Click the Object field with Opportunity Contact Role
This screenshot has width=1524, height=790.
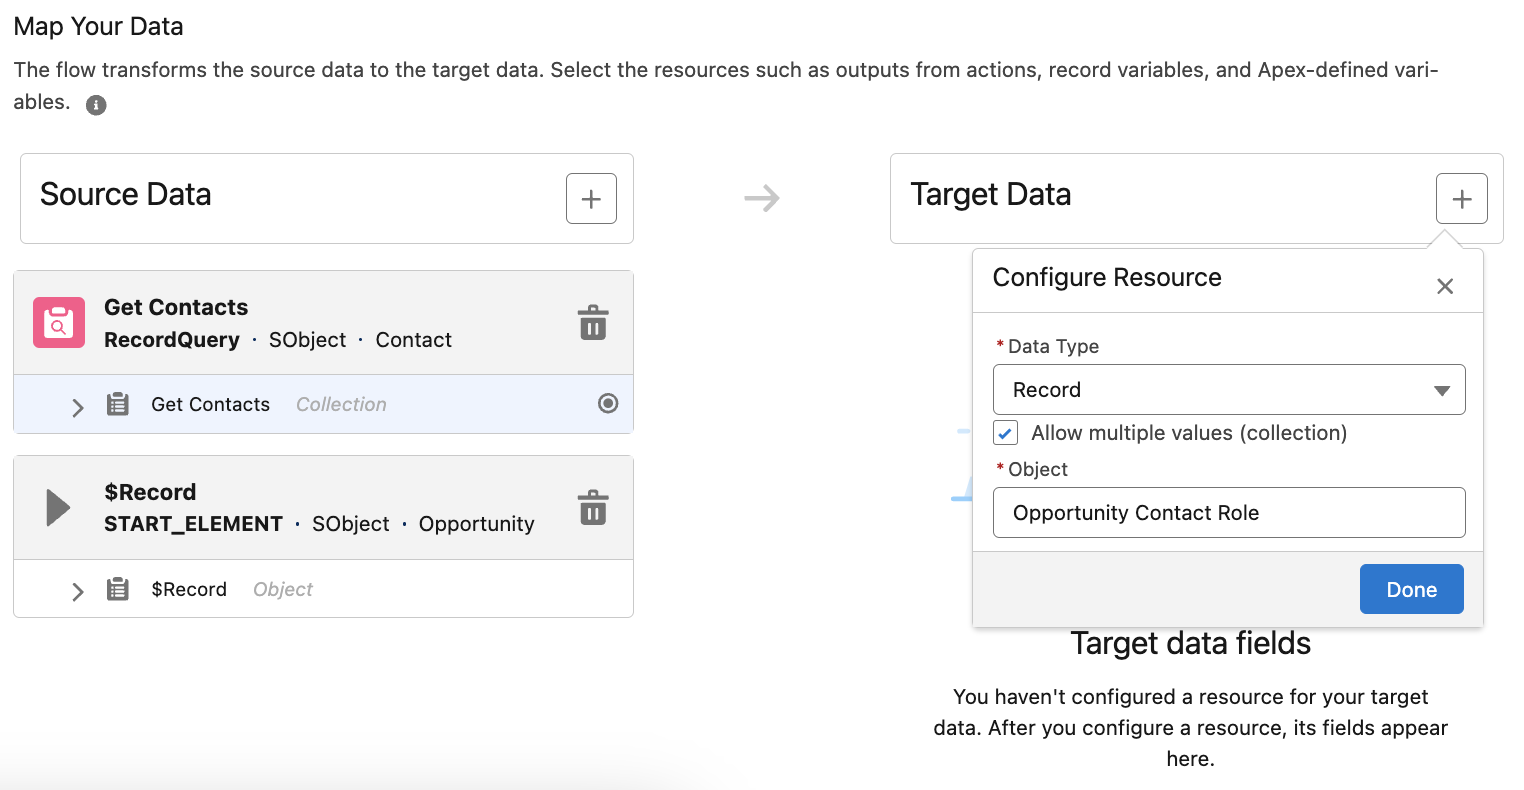(1228, 513)
